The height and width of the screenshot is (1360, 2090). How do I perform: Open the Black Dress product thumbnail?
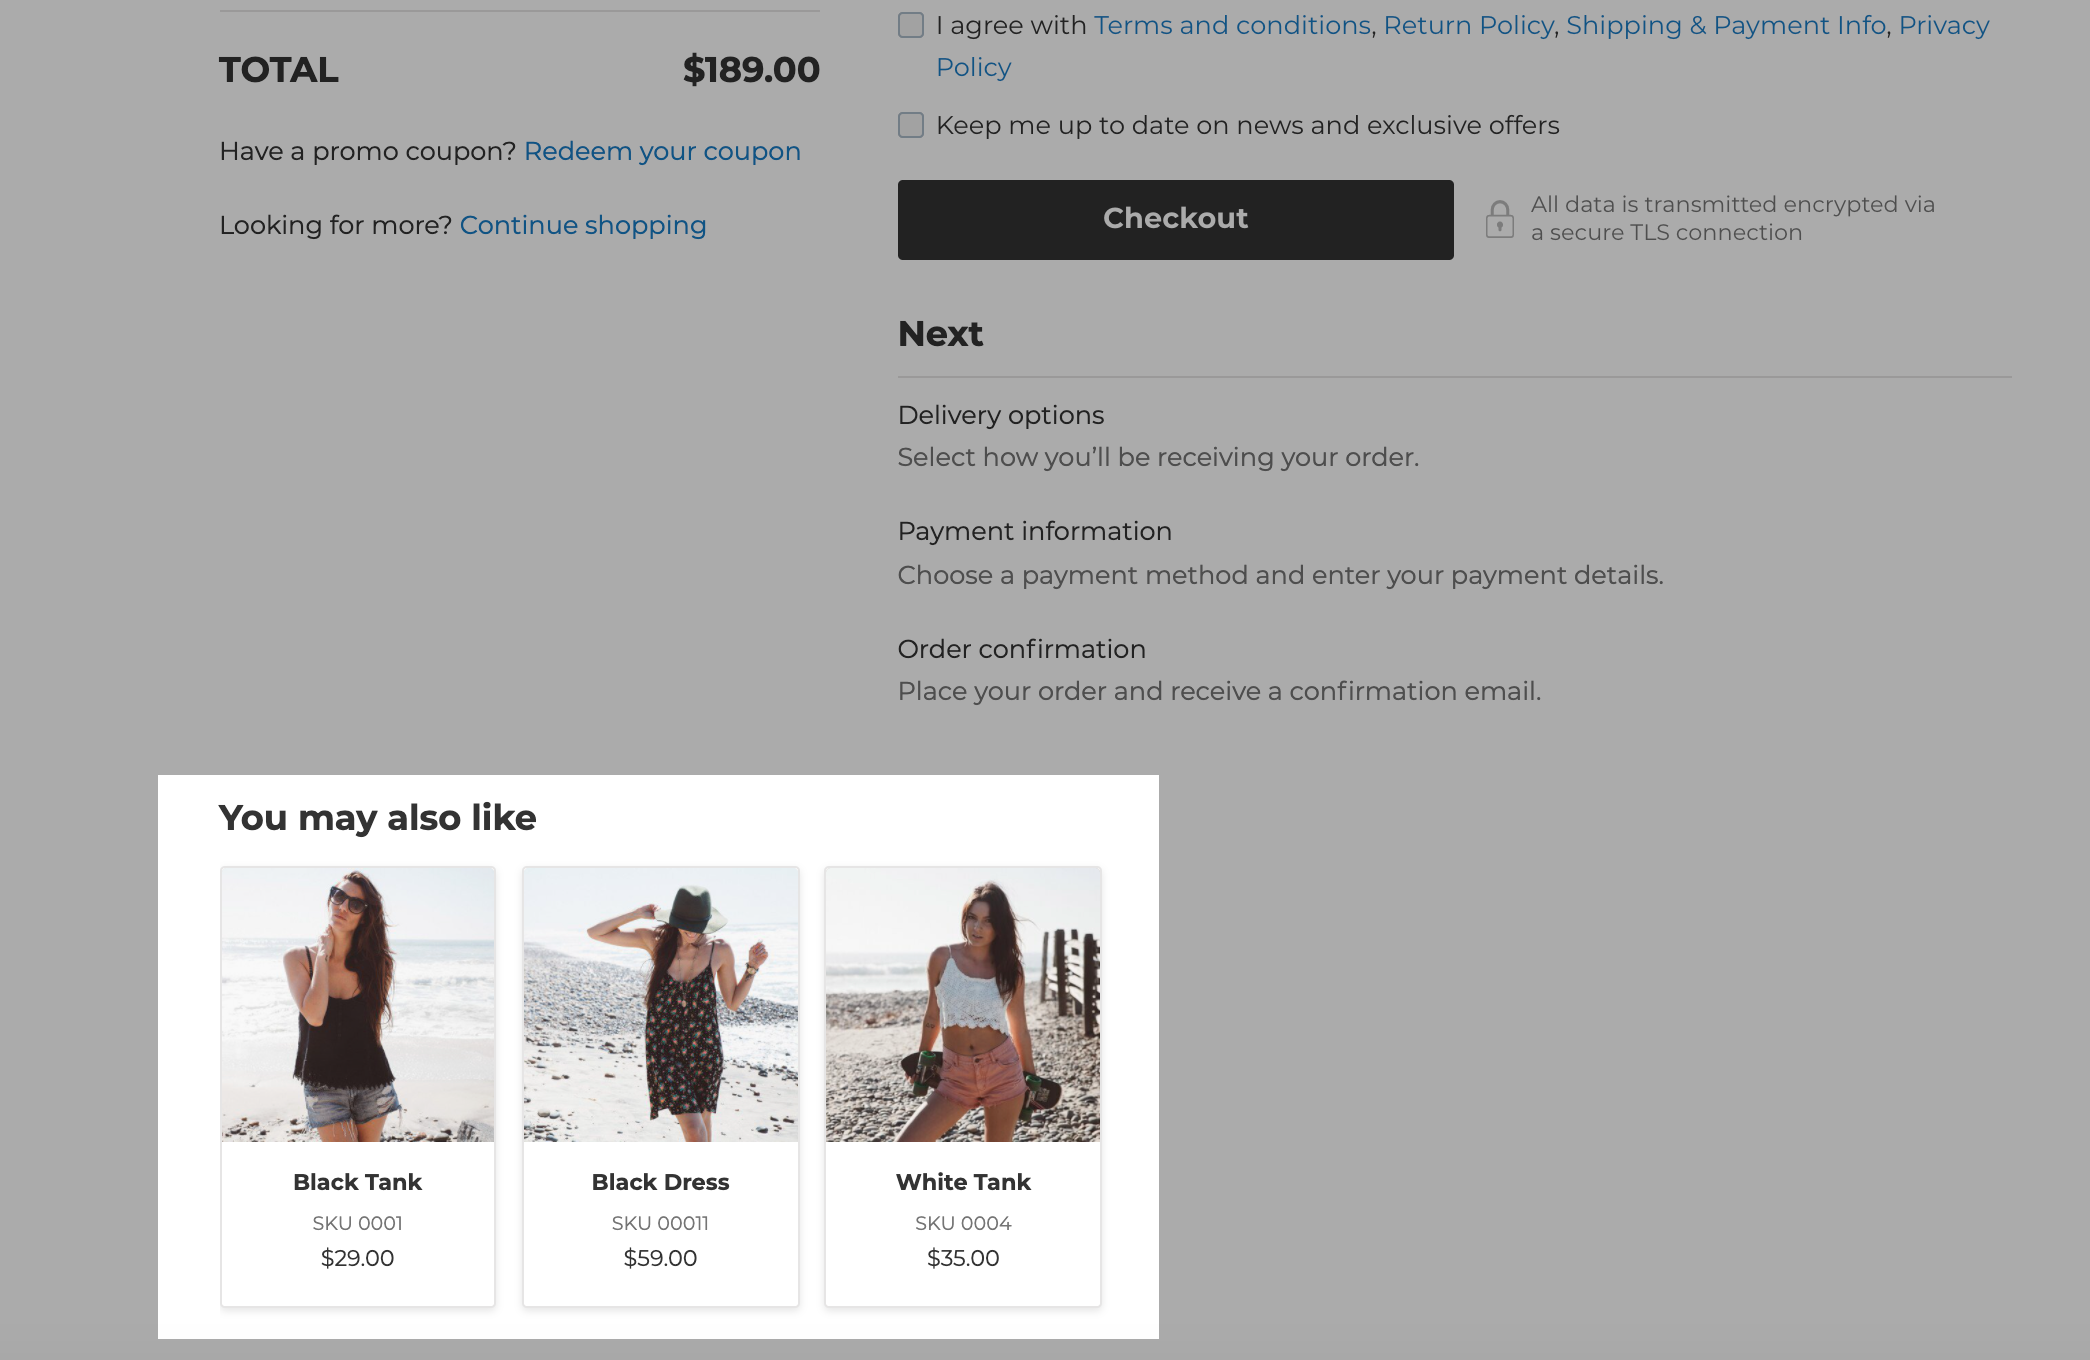[x=660, y=1005]
